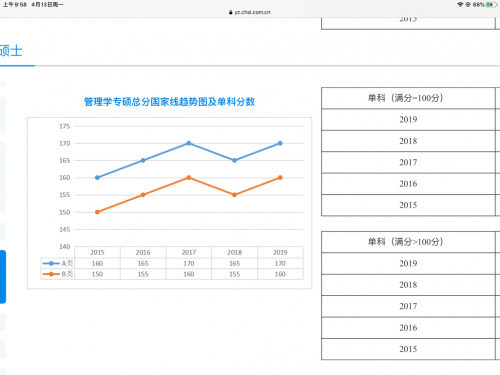Tap the Wi-Fi status icon
500x375 pixels.
(460, 4)
